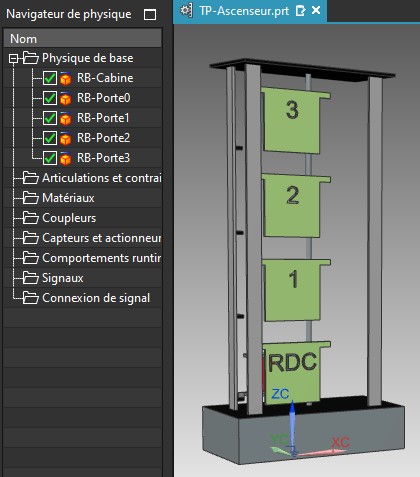420x477 pixels.
Task: Click the RB-Porte0 rigid body cube icon
Action: (x=66, y=98)
